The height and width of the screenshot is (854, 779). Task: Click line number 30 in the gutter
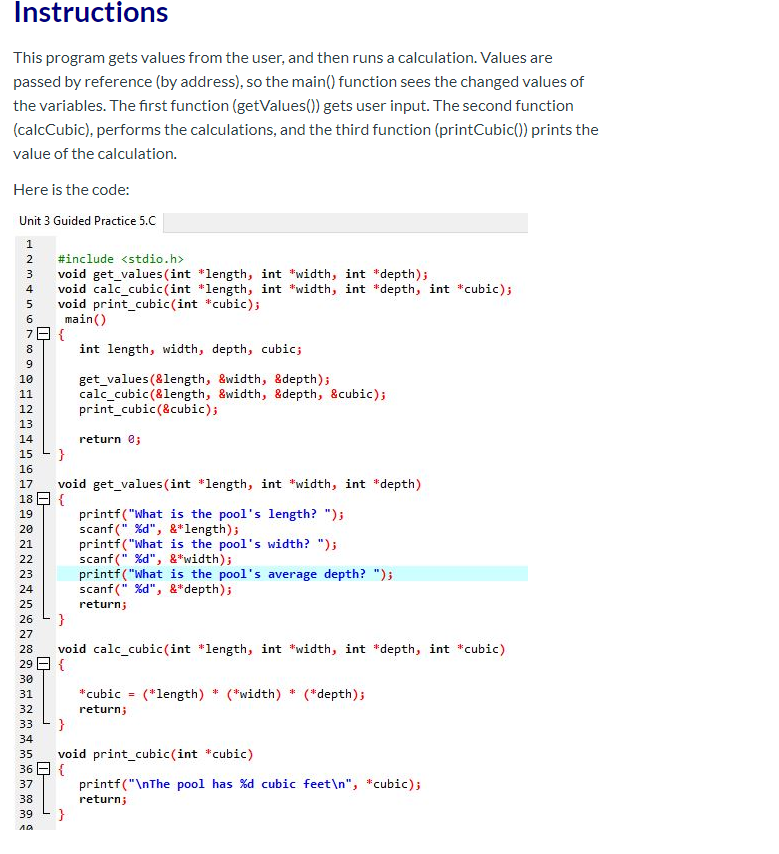[26, 679]
